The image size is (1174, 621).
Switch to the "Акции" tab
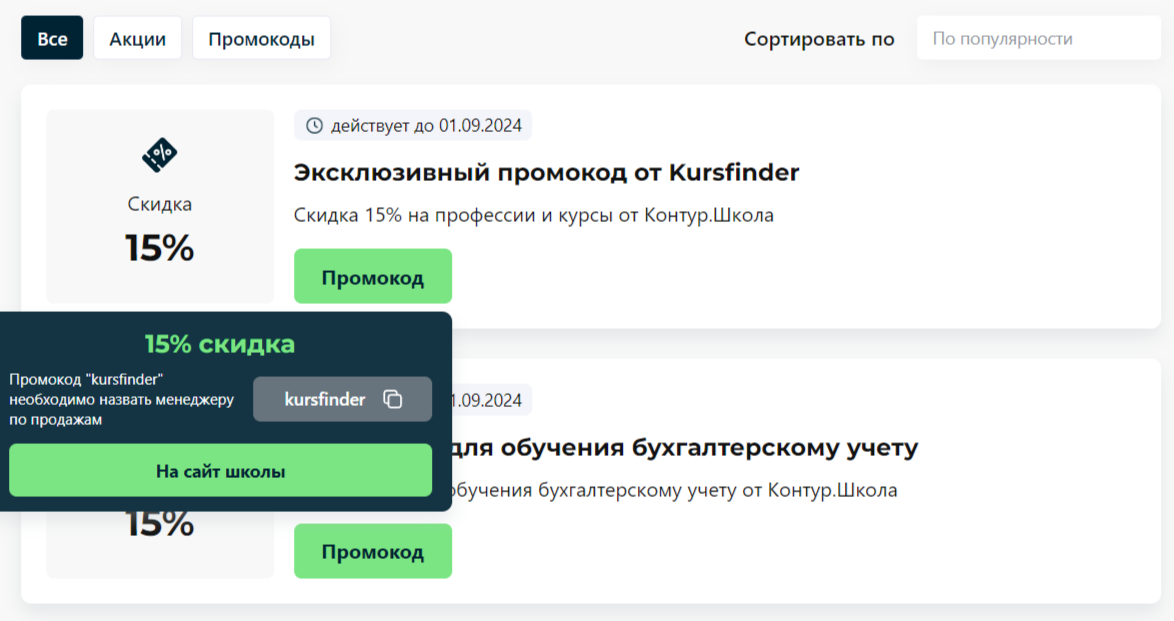click(137, 38)
